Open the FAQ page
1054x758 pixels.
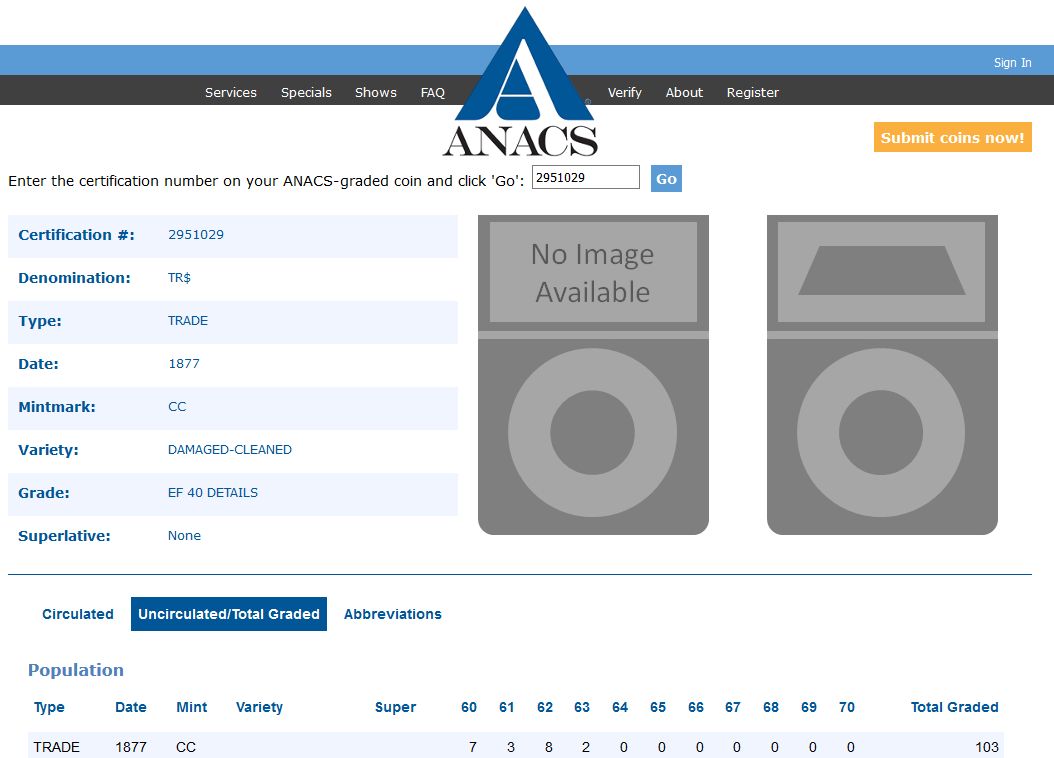(433, 93)
